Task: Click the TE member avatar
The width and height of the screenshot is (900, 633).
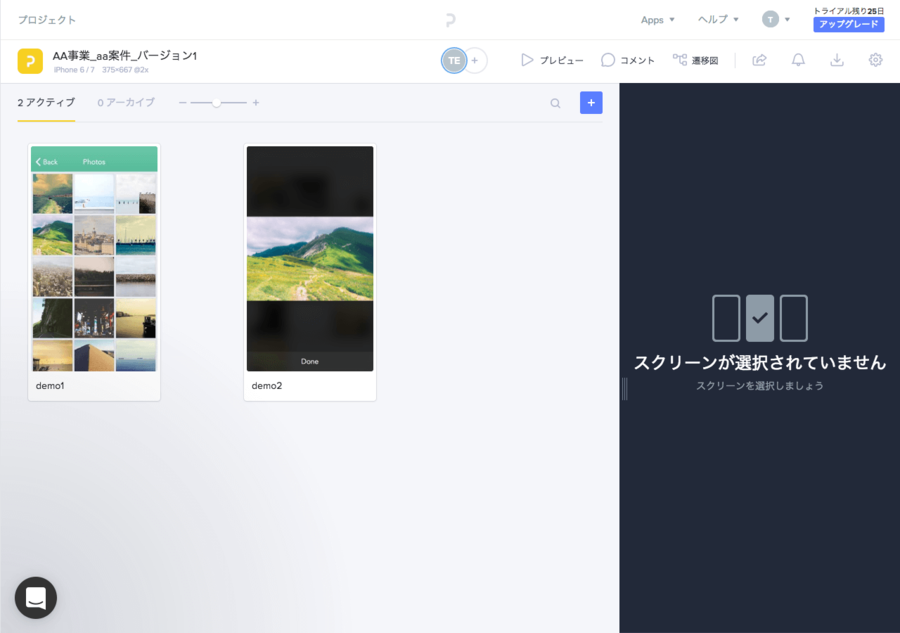Action: [x=453, y=60]
